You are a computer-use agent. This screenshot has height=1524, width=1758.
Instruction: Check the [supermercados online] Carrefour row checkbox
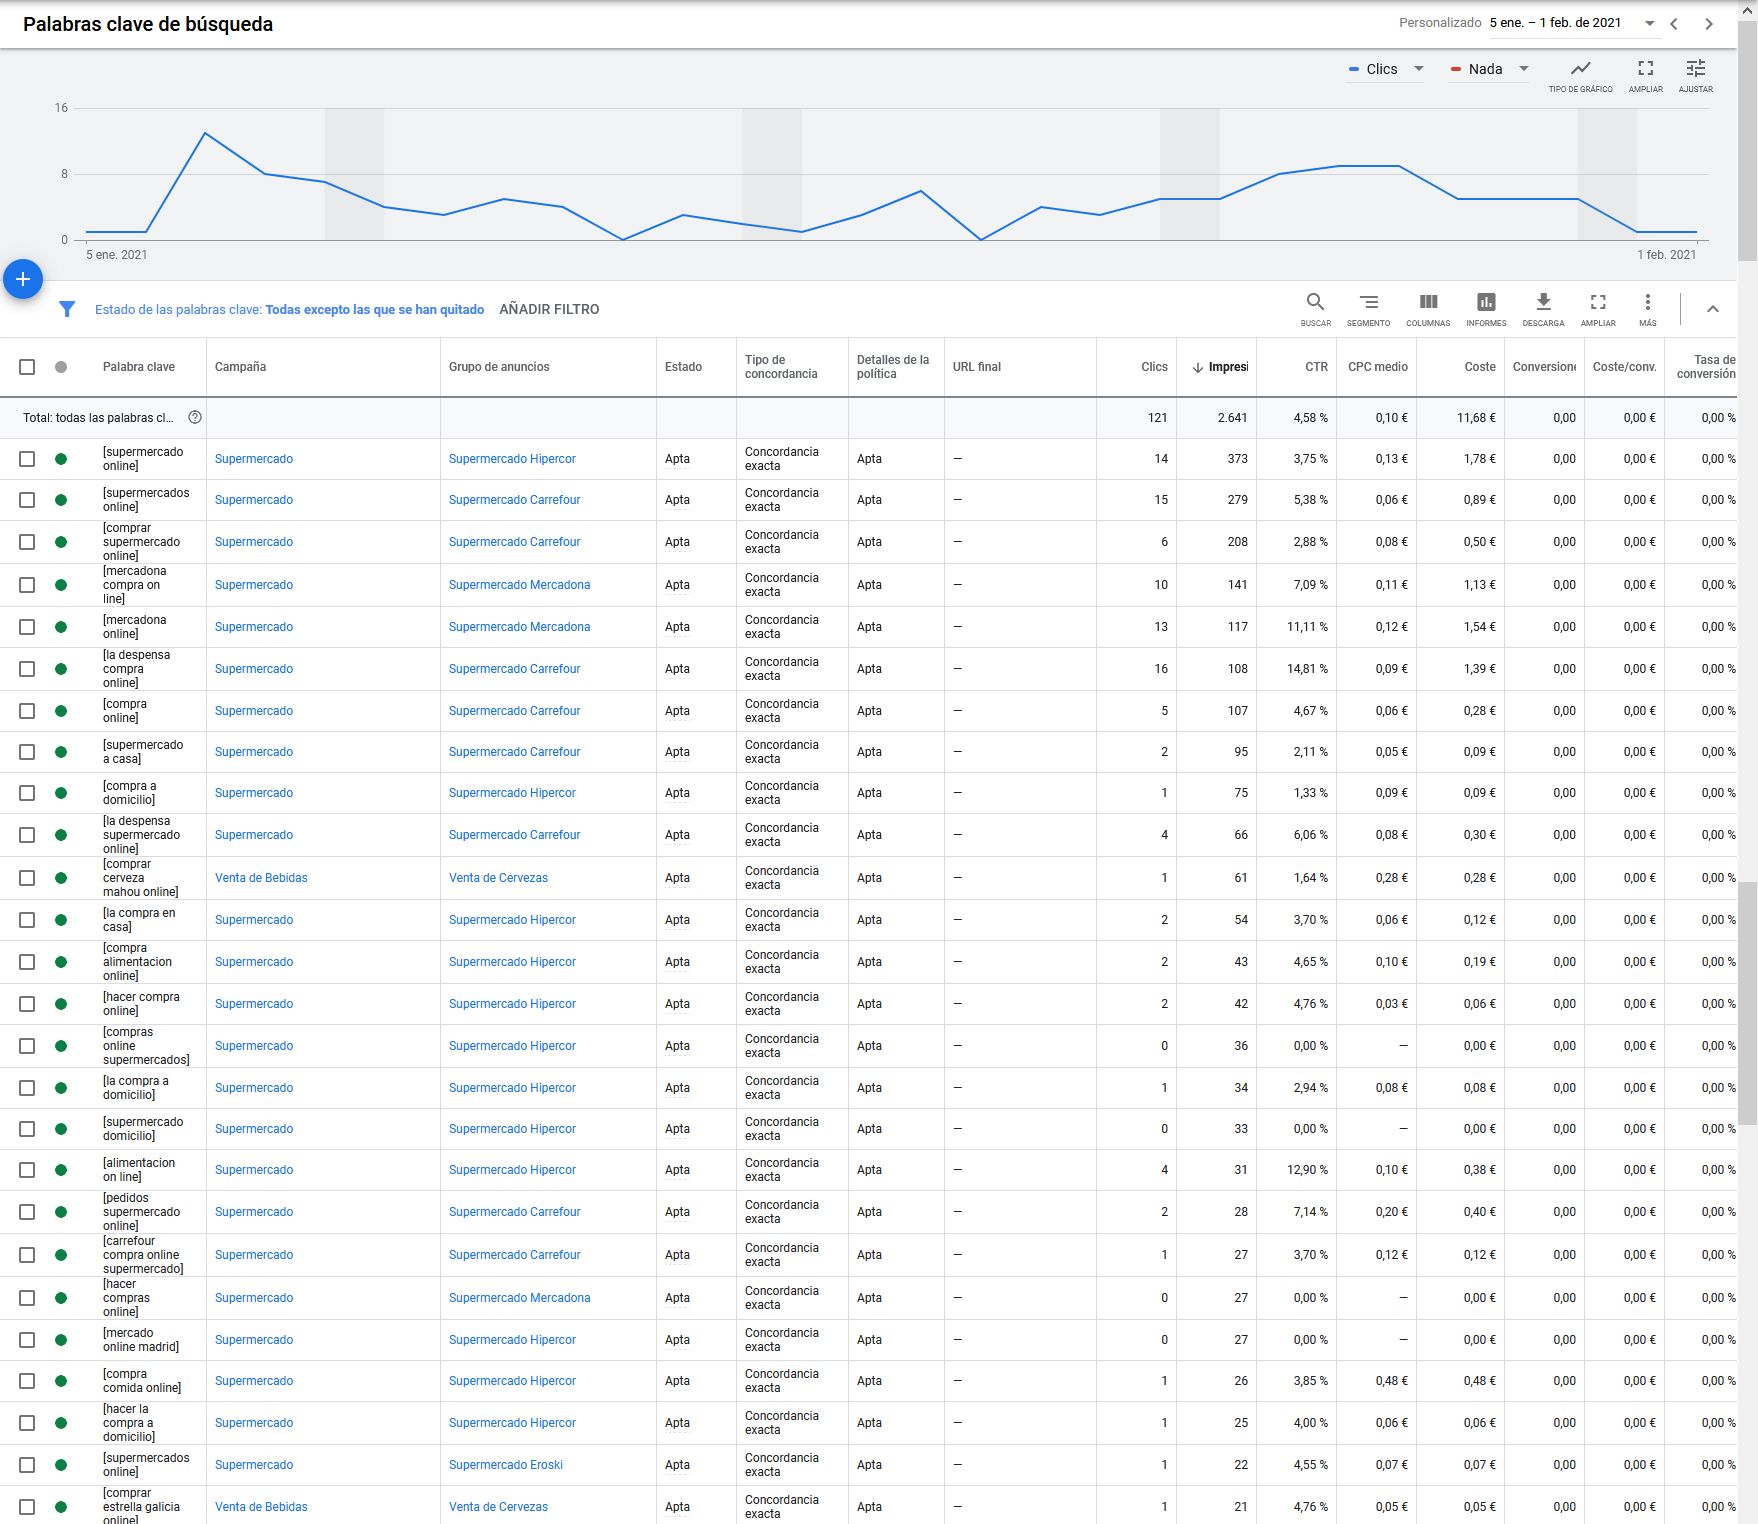(x=27, y=500)
